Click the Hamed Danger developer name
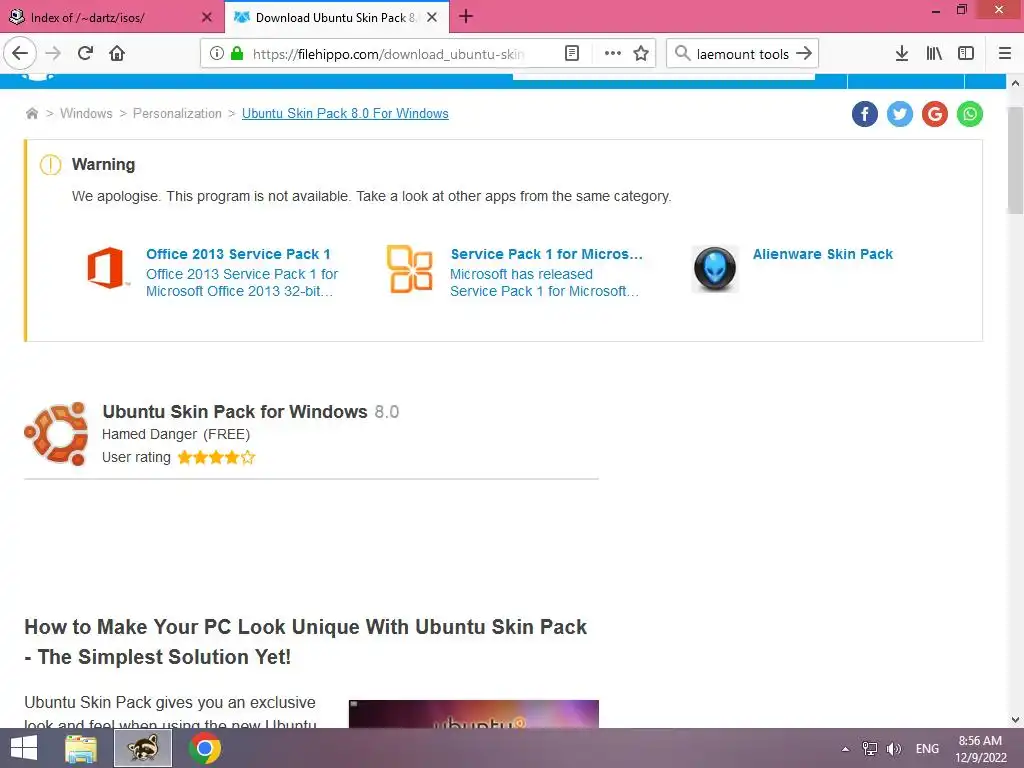Viewport: 1024px width, 768px height. (x=149, y=434)
